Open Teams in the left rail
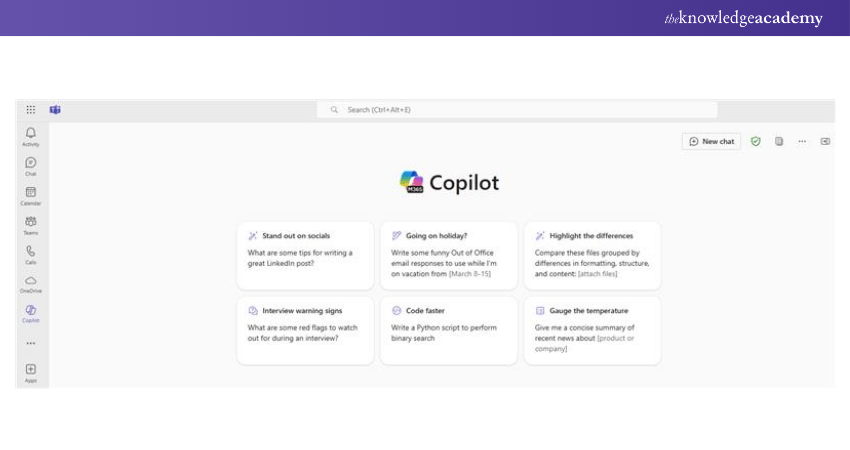Viewport: 850px width, 450px height. (31, 223)
